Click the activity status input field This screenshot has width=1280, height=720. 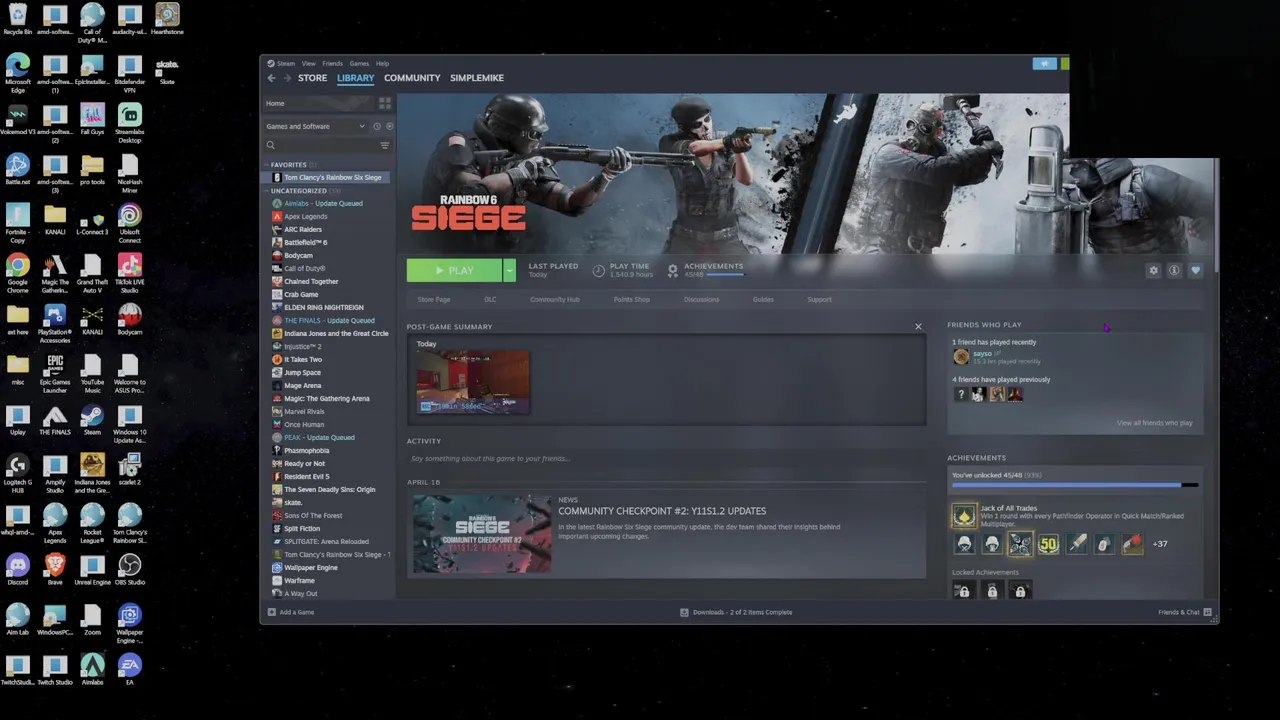666,458
